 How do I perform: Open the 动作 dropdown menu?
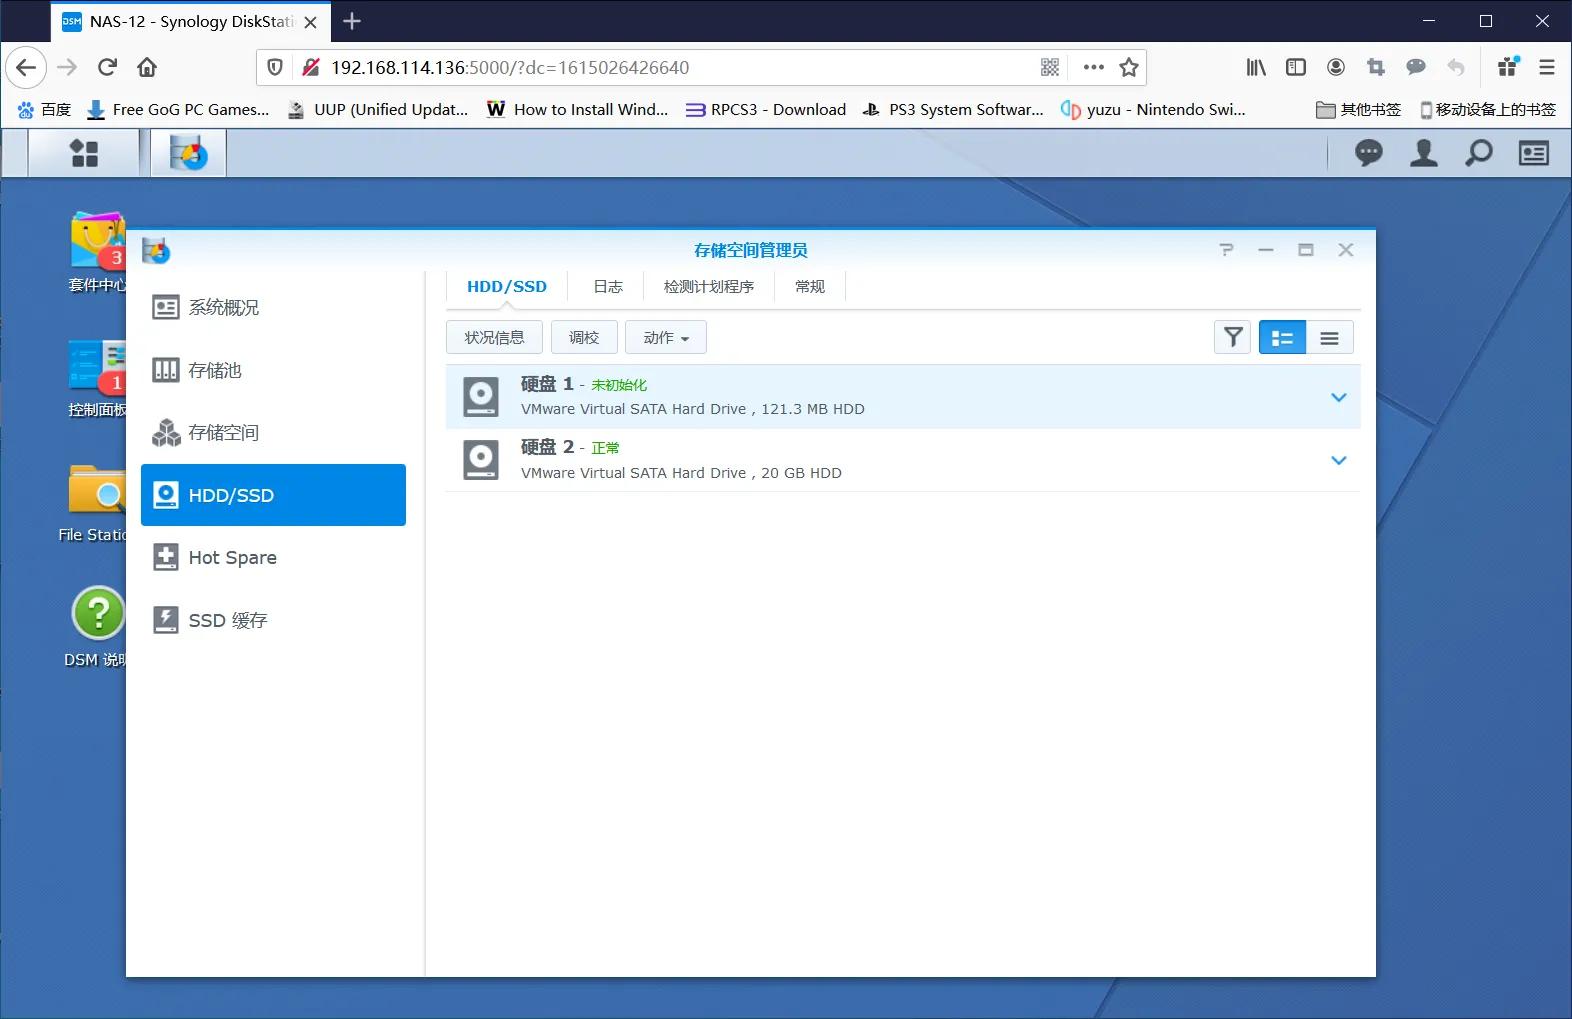pos(666,337)
